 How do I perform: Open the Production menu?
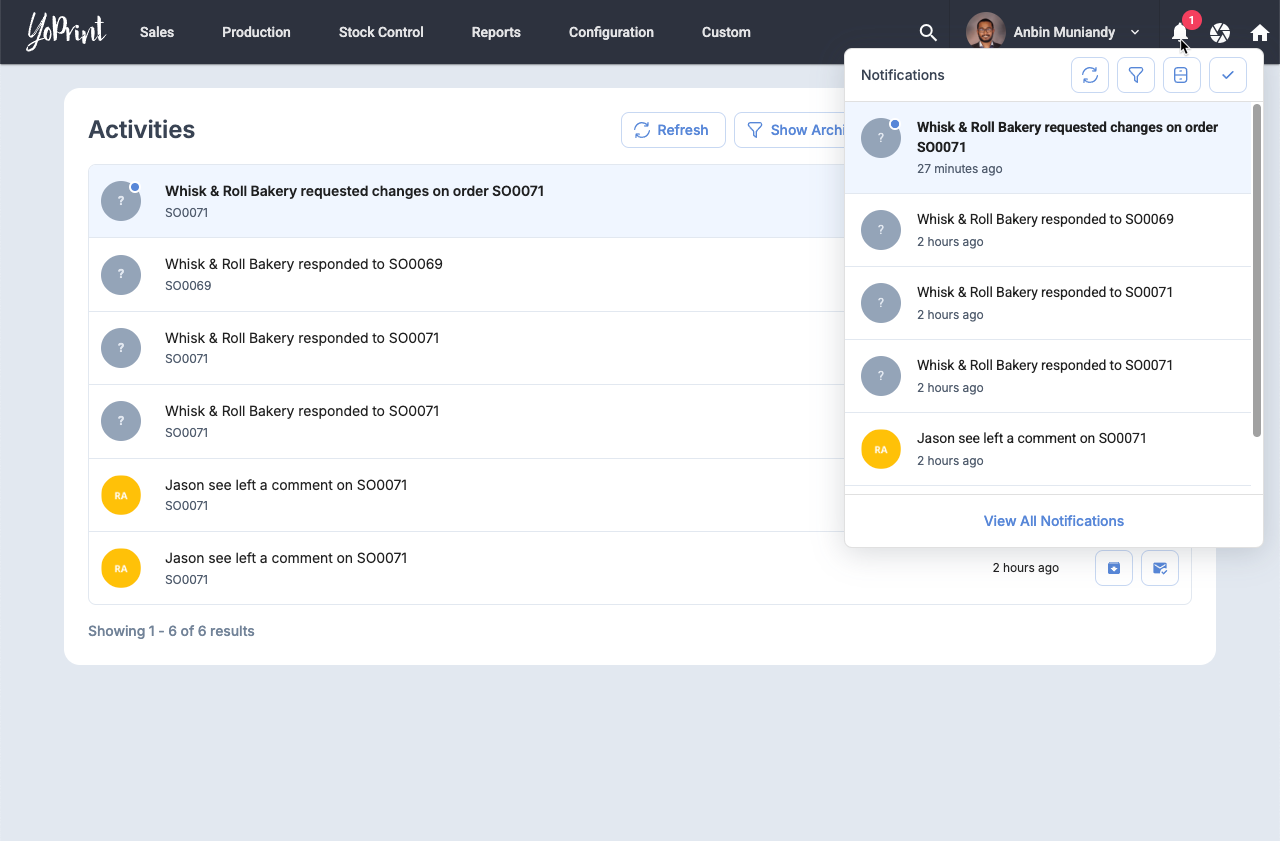(x=256, y=32)
